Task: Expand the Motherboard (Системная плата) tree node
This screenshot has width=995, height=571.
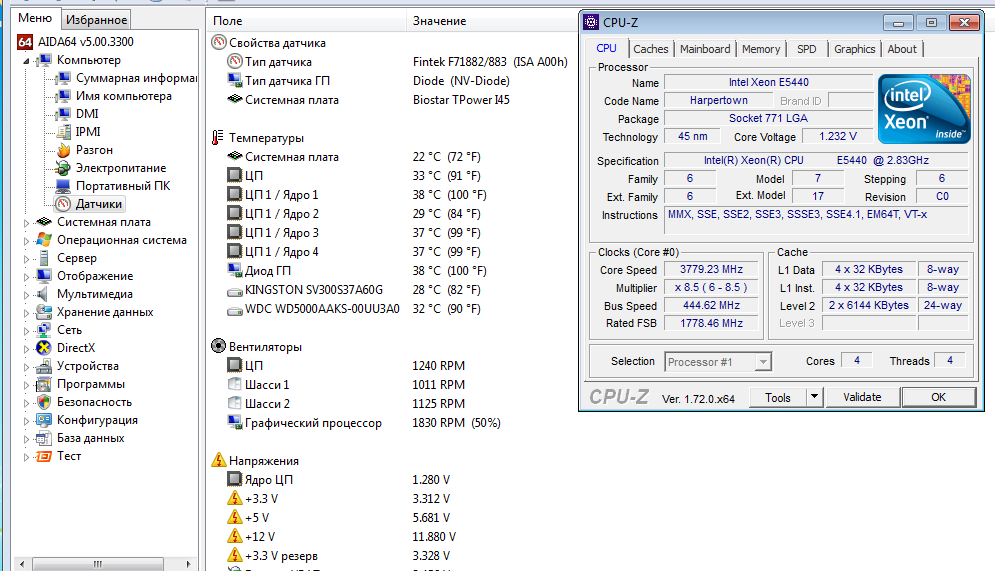Action: click(27, 222)
